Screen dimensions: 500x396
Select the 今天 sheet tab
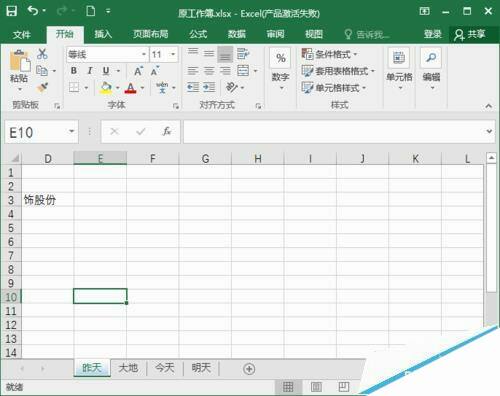click(x=165, y=368)
